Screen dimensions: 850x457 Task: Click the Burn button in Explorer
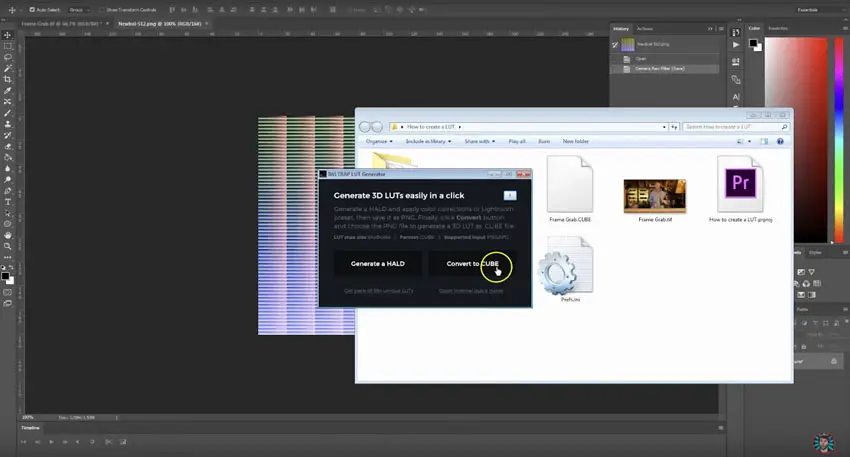coord(544,141)
